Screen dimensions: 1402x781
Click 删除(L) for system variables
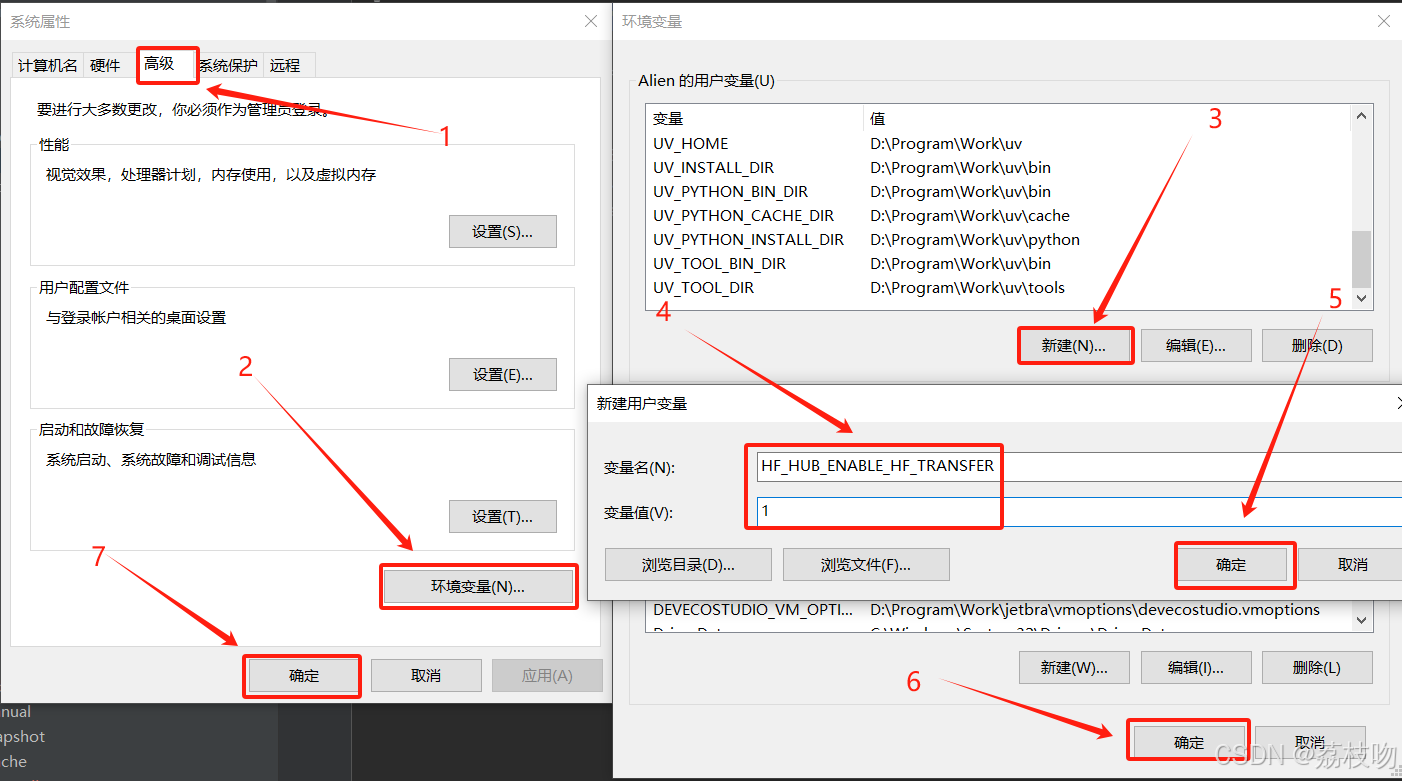pos(1317,667)
